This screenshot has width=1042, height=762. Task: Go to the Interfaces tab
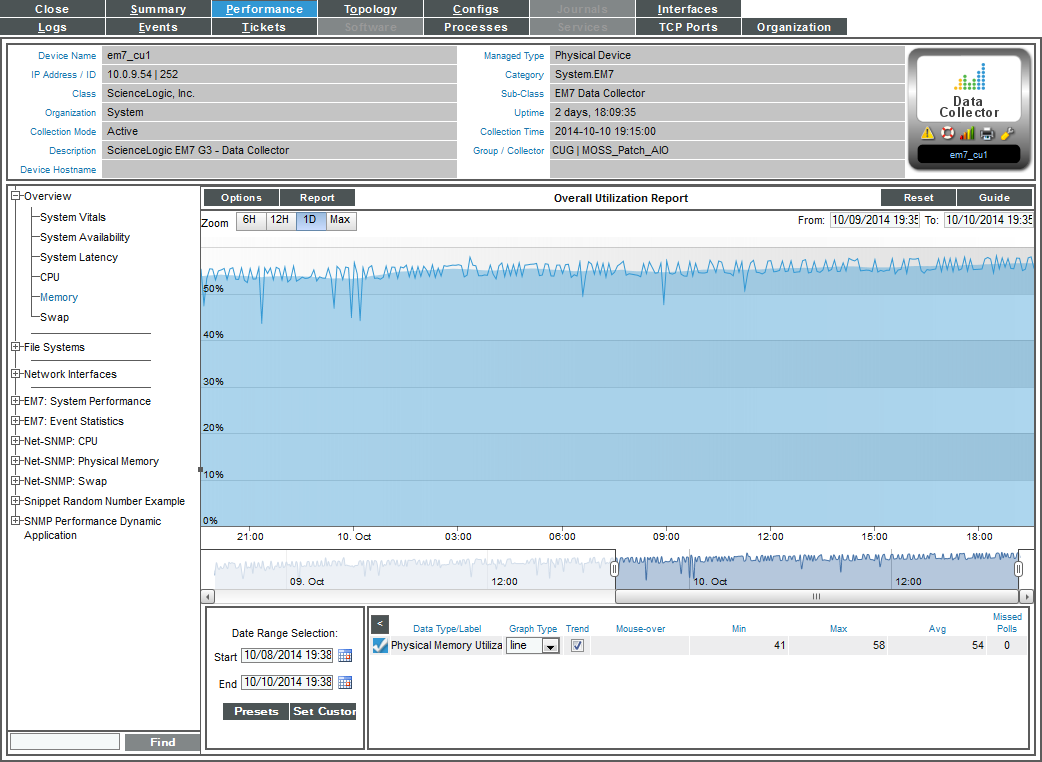click(x=688, y=9)
